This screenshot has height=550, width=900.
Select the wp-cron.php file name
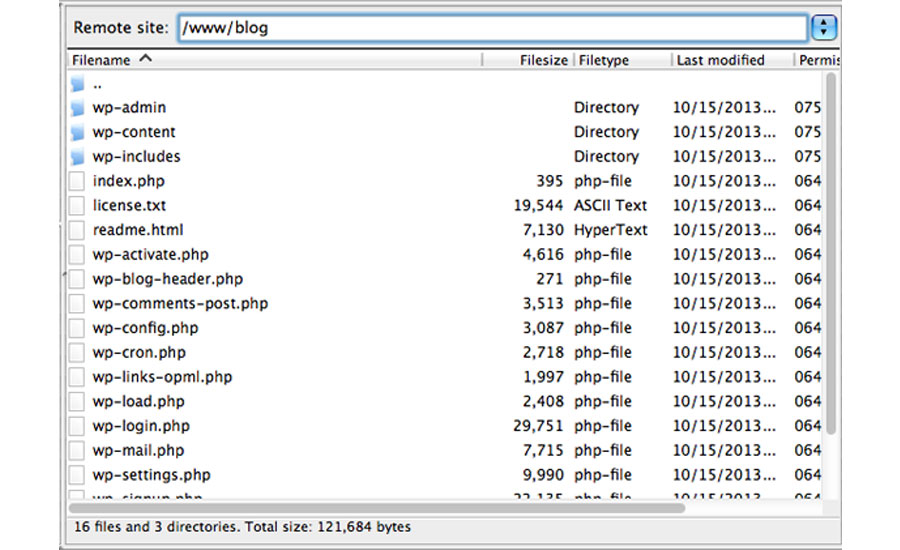pyautogui.click(x=139, y=353)
